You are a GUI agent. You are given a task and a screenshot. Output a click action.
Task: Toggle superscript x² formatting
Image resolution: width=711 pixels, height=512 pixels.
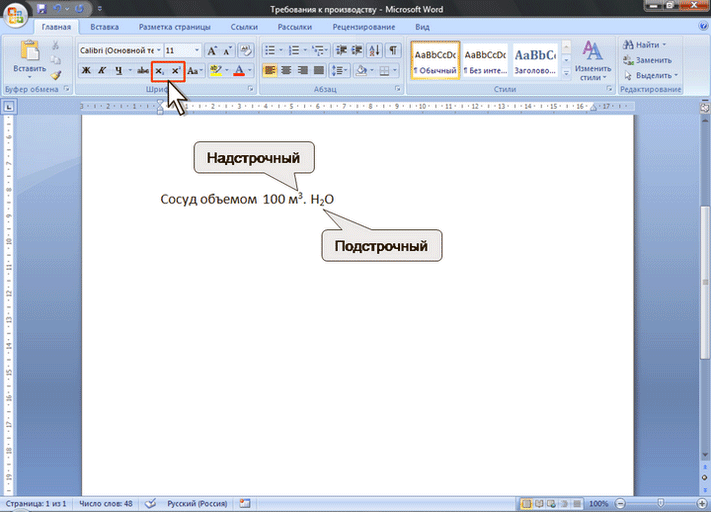(176, 71)
